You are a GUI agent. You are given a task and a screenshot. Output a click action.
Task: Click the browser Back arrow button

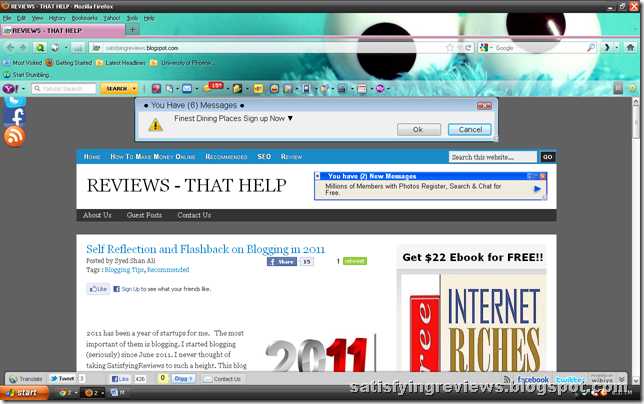(x=10, y=48)
